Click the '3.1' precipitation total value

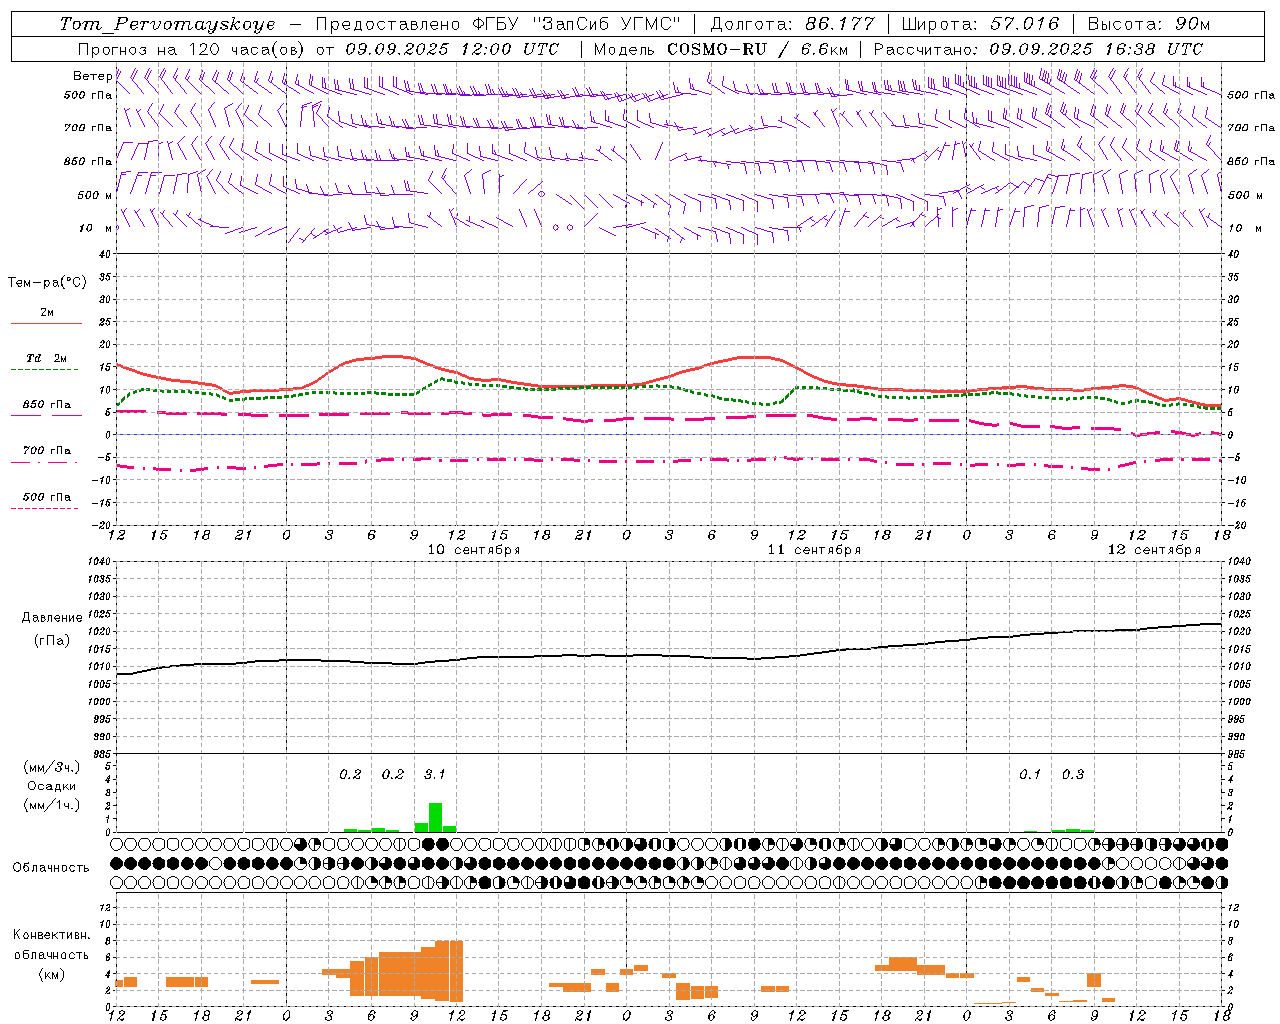click(435, 774)
